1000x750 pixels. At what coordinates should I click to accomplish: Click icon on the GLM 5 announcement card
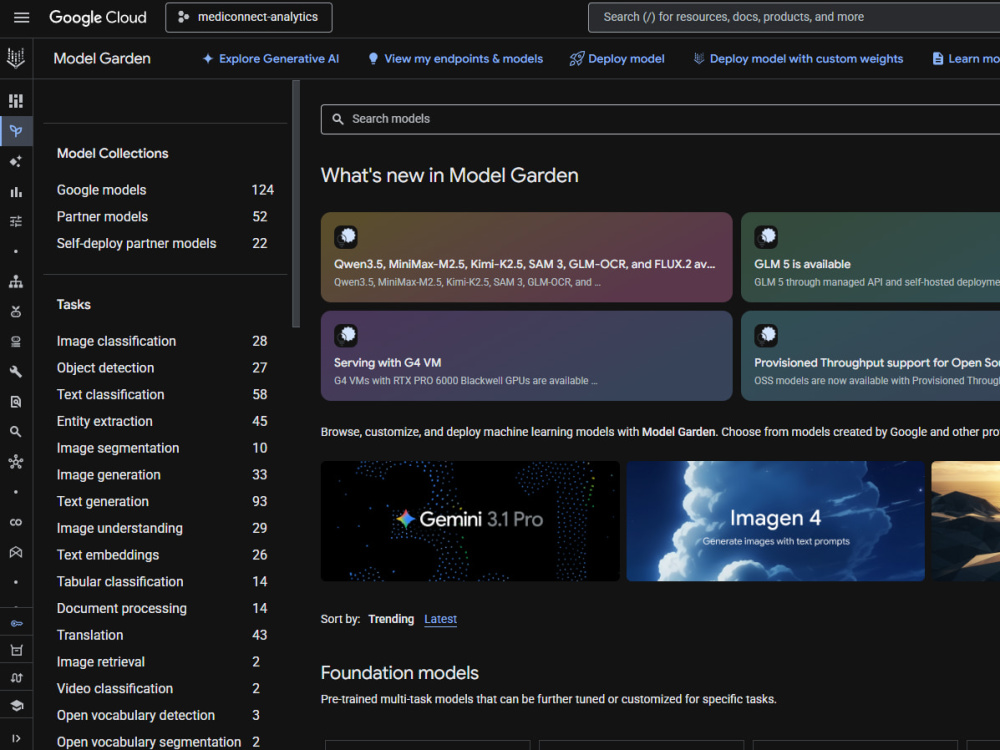[766, 237]
